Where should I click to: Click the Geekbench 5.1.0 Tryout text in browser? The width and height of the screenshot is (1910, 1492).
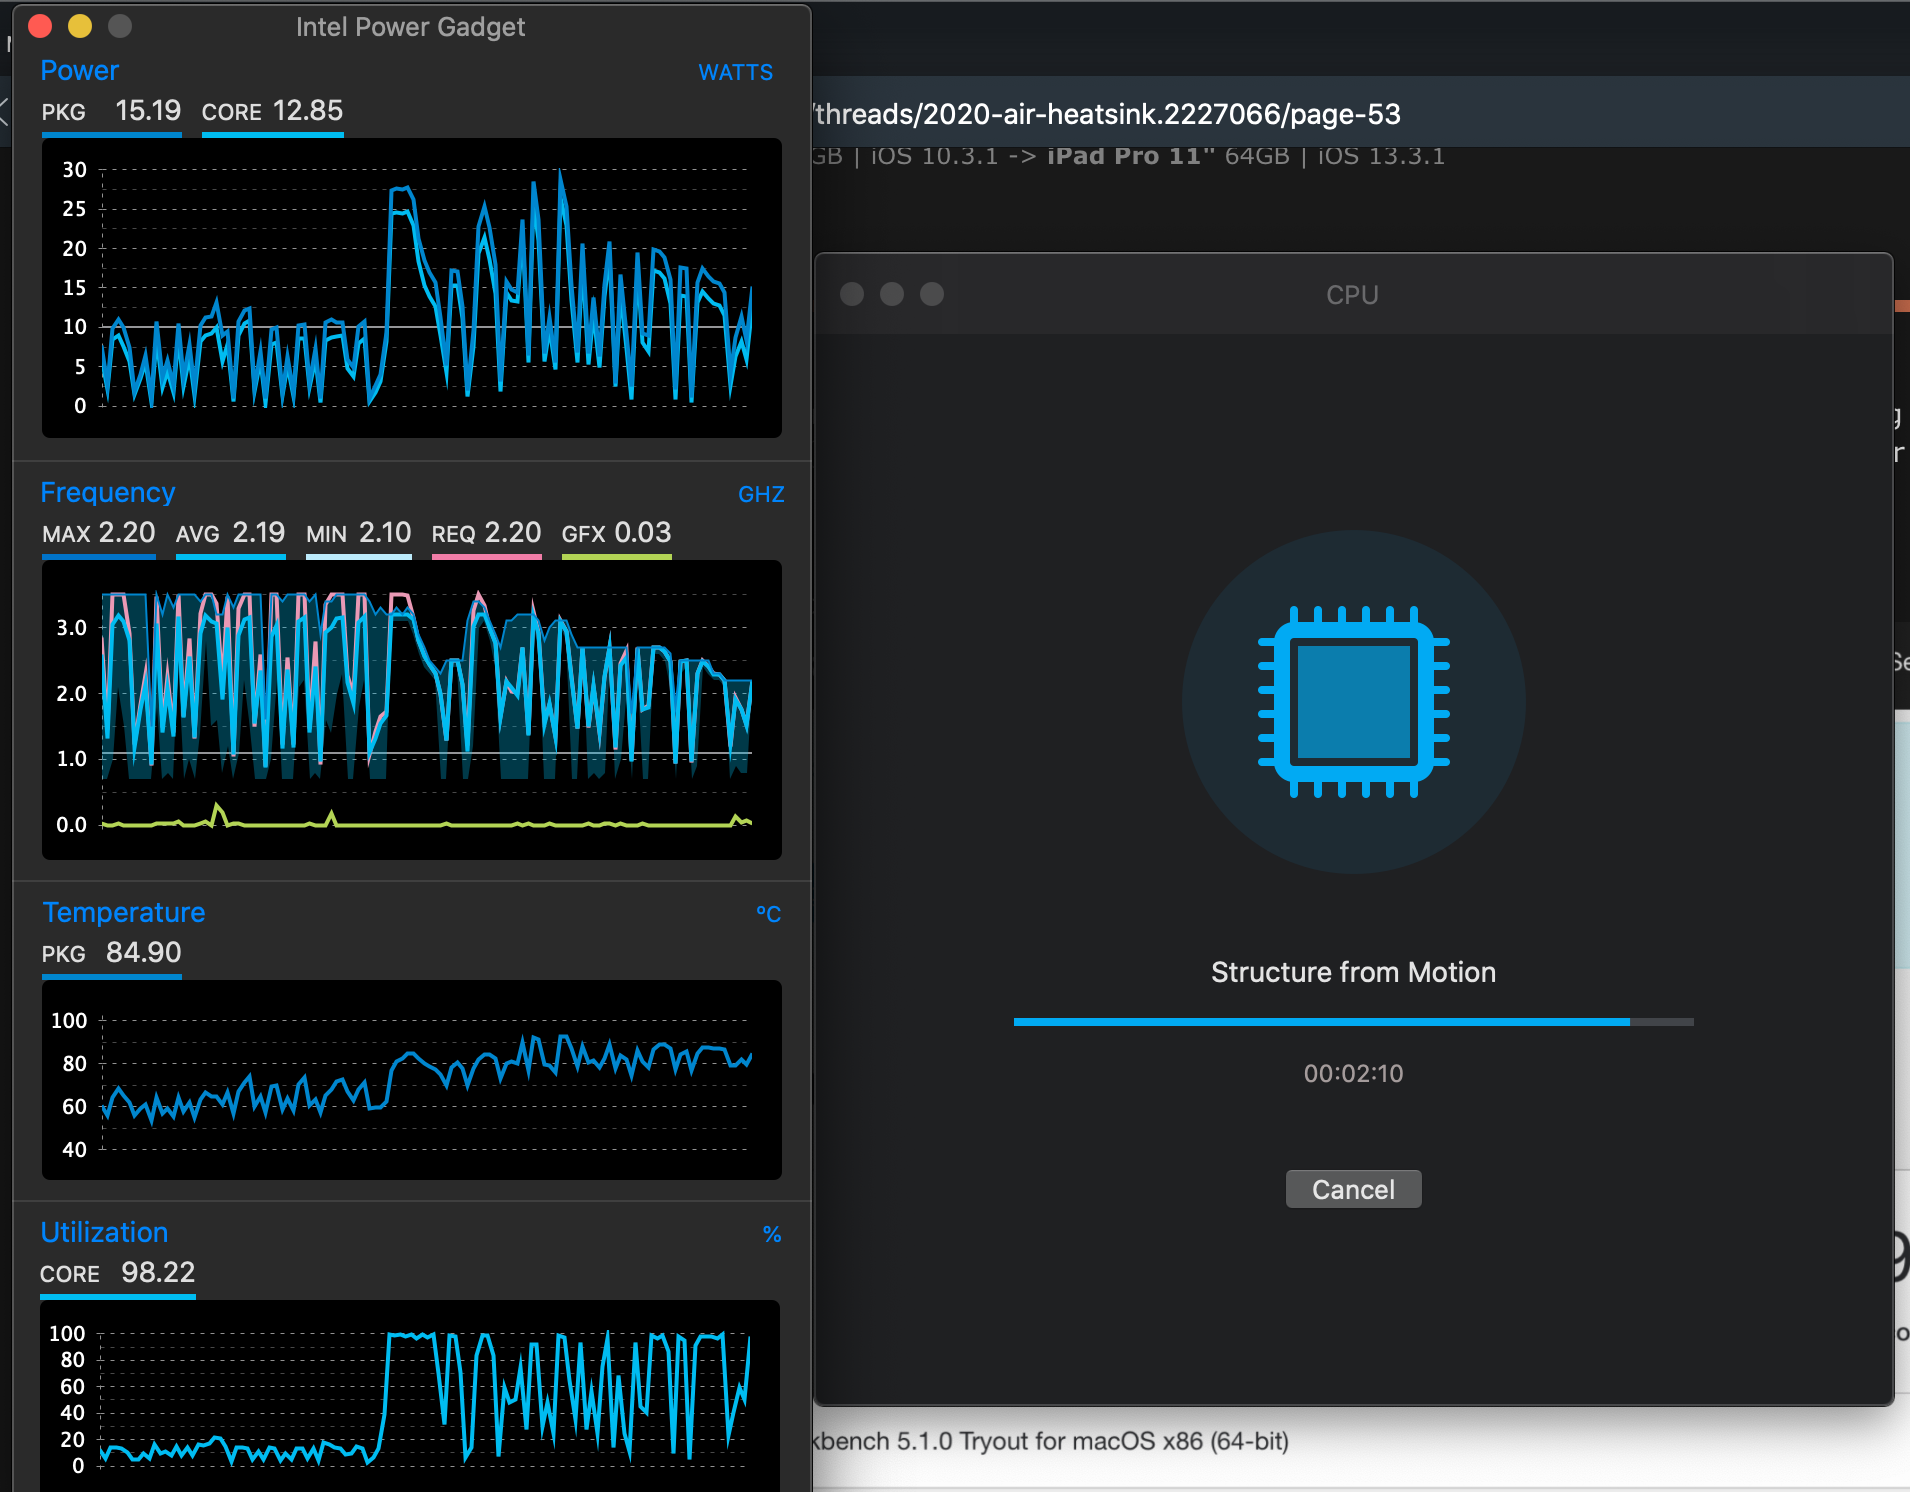coord(1051,1441)
